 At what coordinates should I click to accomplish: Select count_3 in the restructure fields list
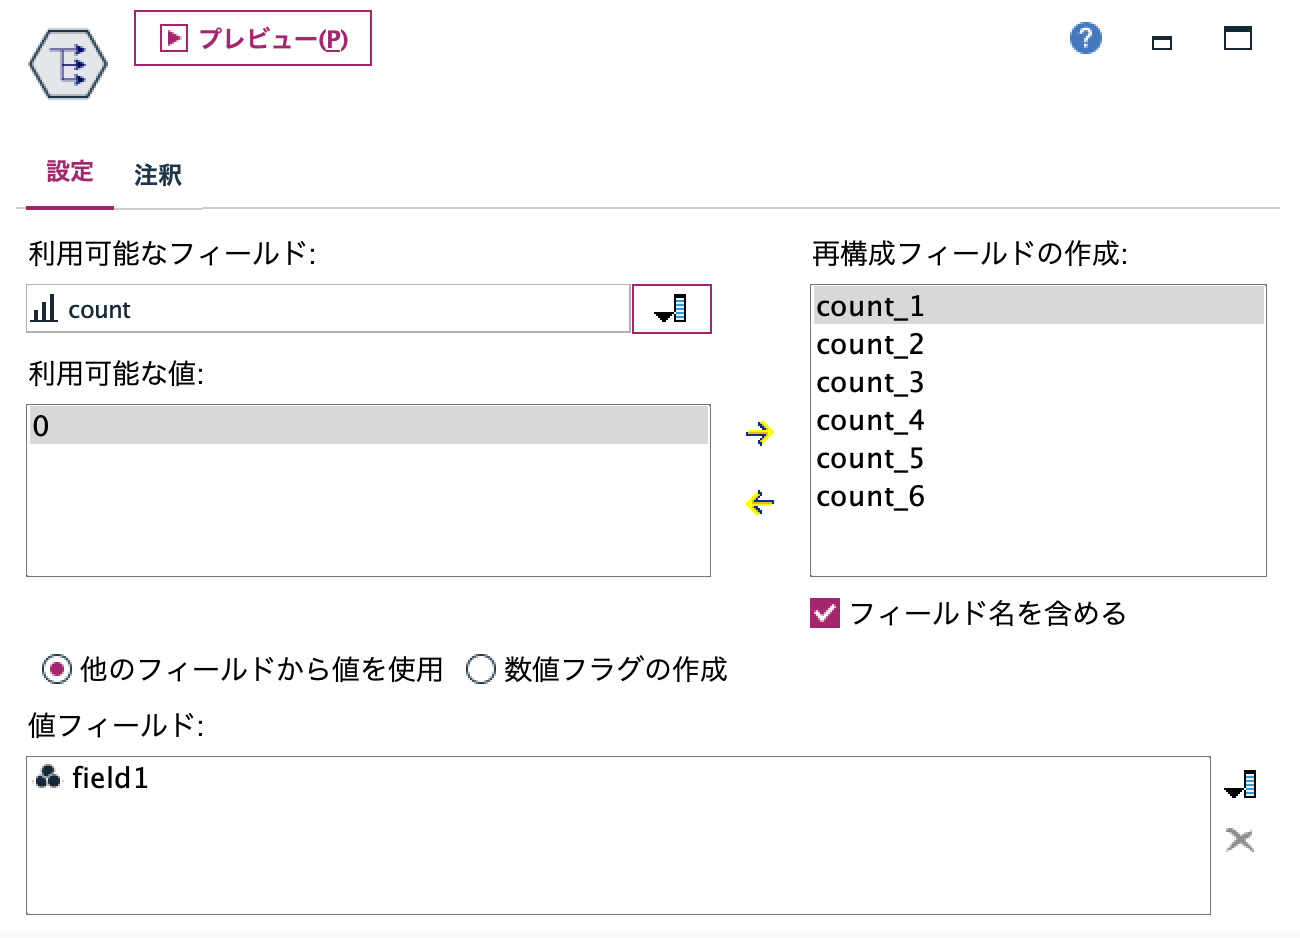click(x=870, y=382)
